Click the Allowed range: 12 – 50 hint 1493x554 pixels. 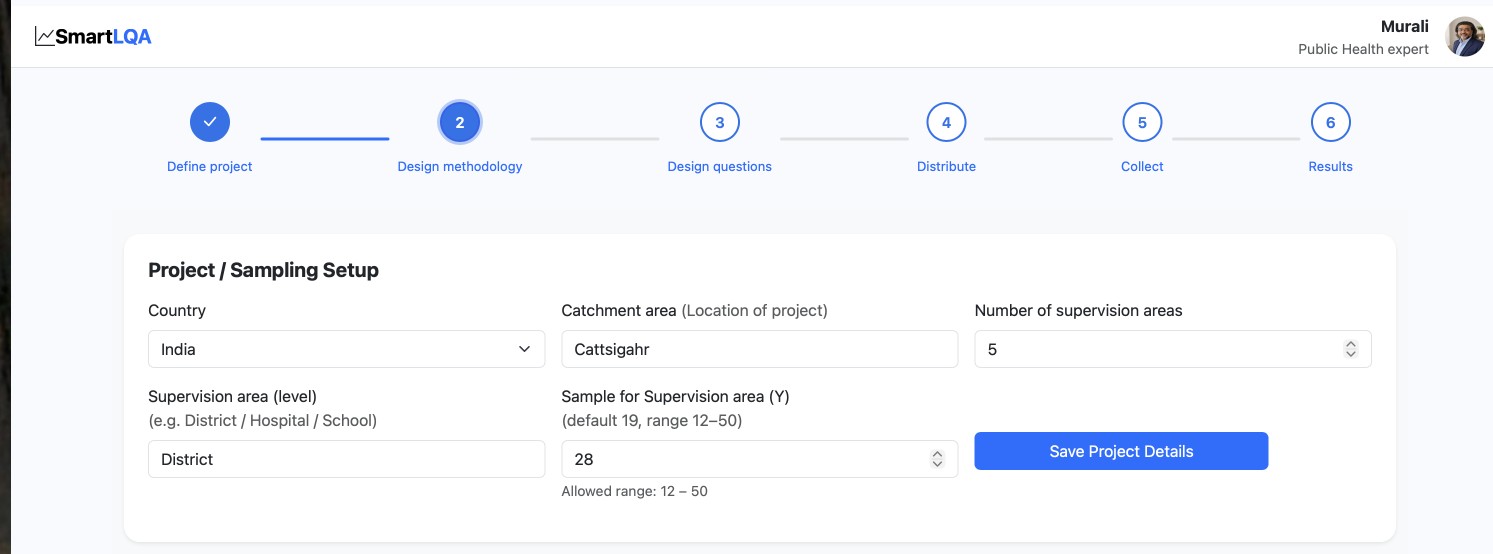click(634, 491)
